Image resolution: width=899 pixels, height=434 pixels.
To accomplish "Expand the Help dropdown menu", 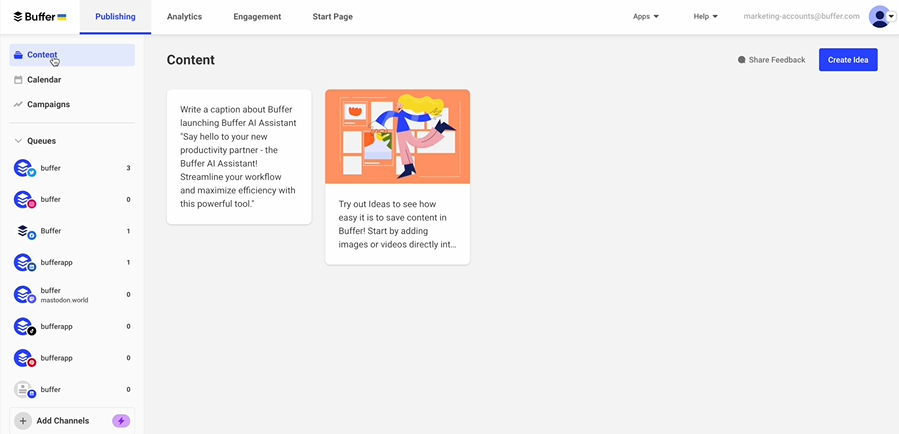I will click(x=705, y=17).
